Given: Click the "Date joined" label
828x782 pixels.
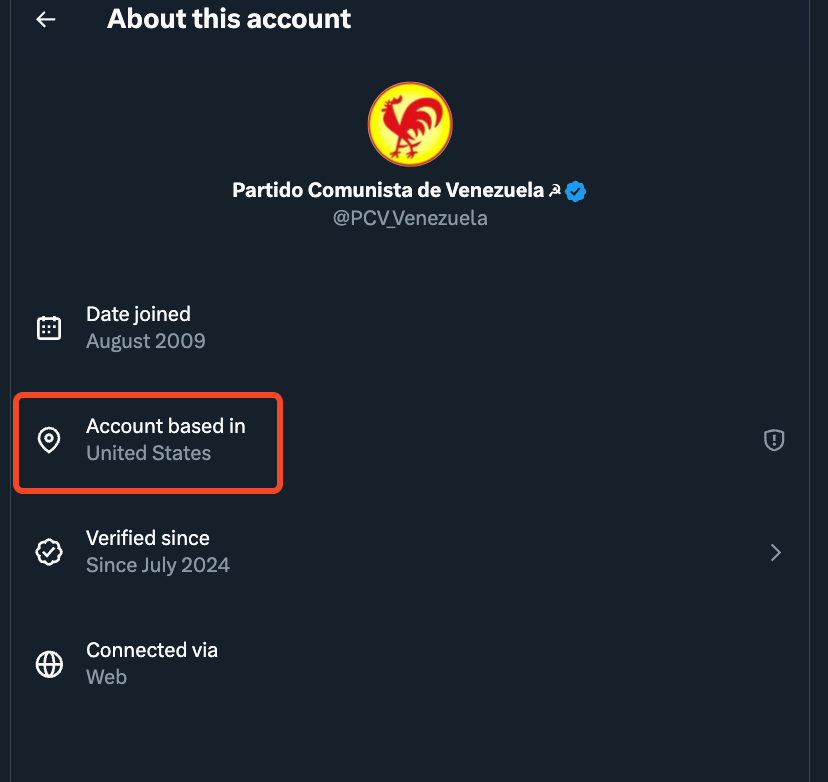Looking at the screenshot, I should click(x=138, y=314).
